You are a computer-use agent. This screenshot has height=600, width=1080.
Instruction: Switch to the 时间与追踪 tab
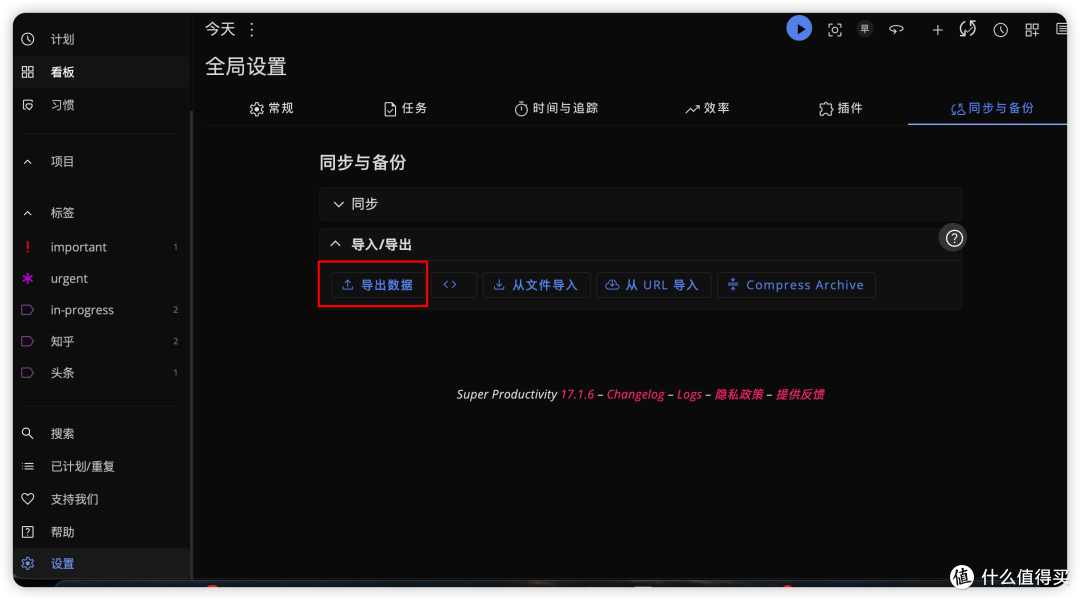pos(556,108)
